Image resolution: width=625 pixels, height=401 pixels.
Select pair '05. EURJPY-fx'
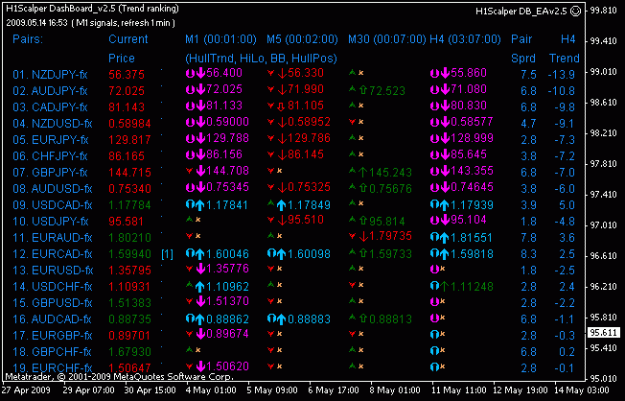50,140
